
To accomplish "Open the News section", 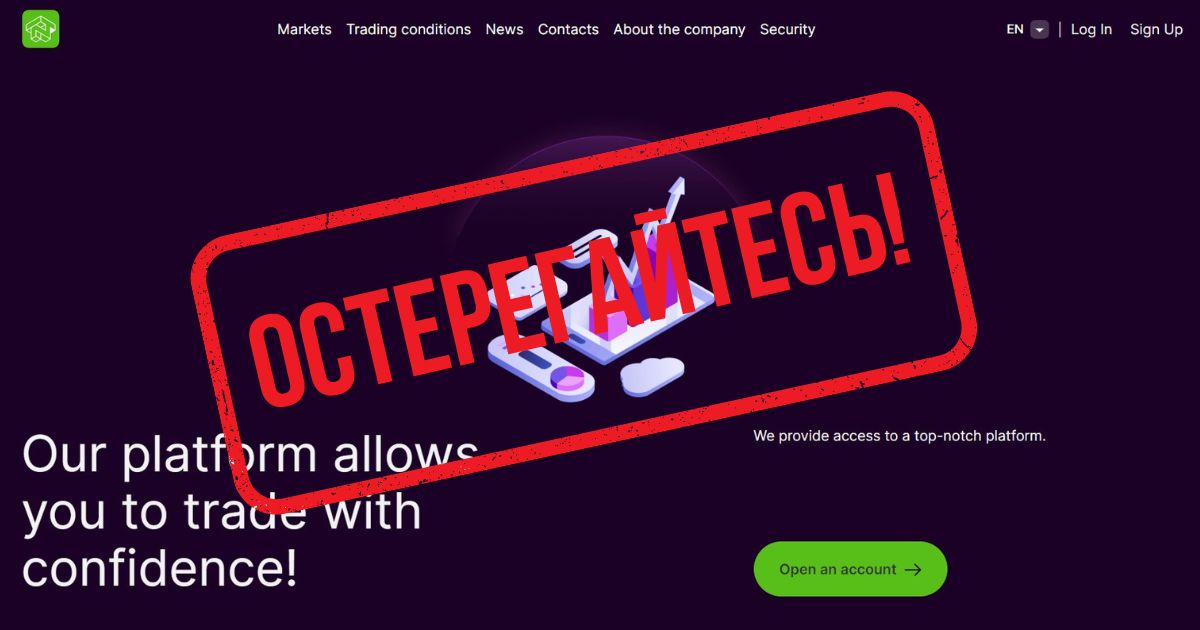I will click(504, 30).
